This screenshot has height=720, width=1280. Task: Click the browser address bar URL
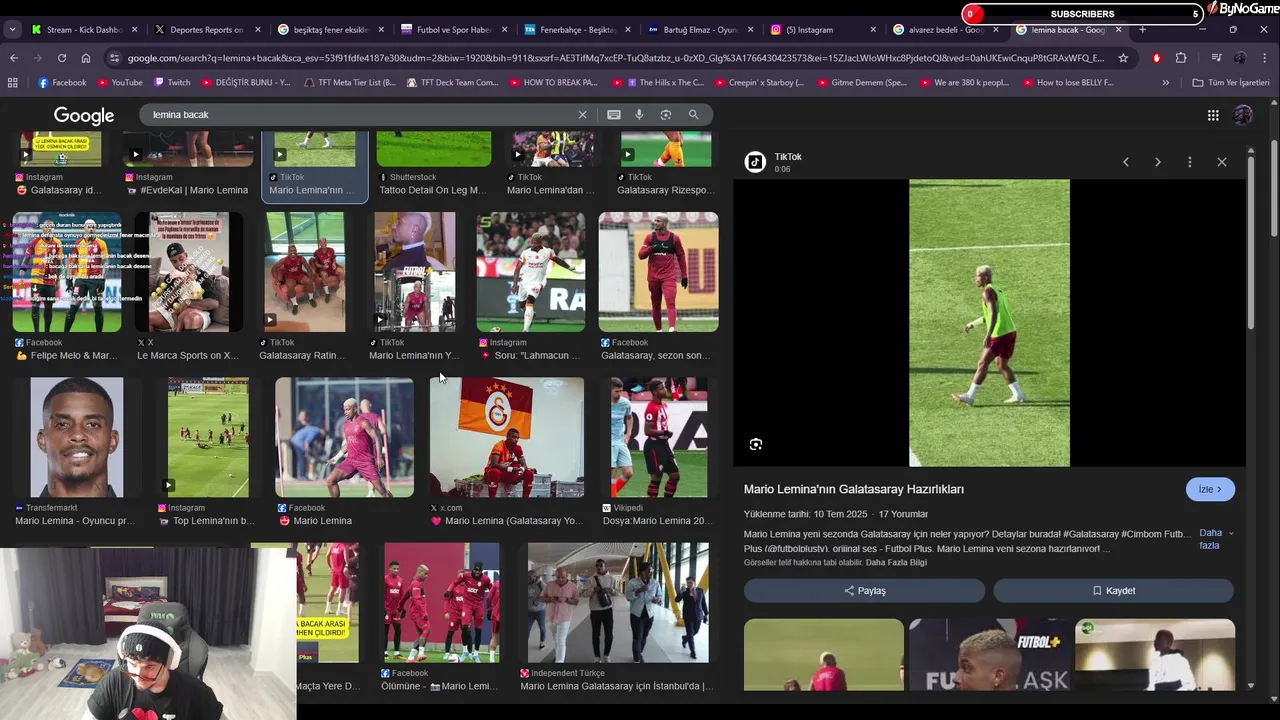[x=615, y=58]
